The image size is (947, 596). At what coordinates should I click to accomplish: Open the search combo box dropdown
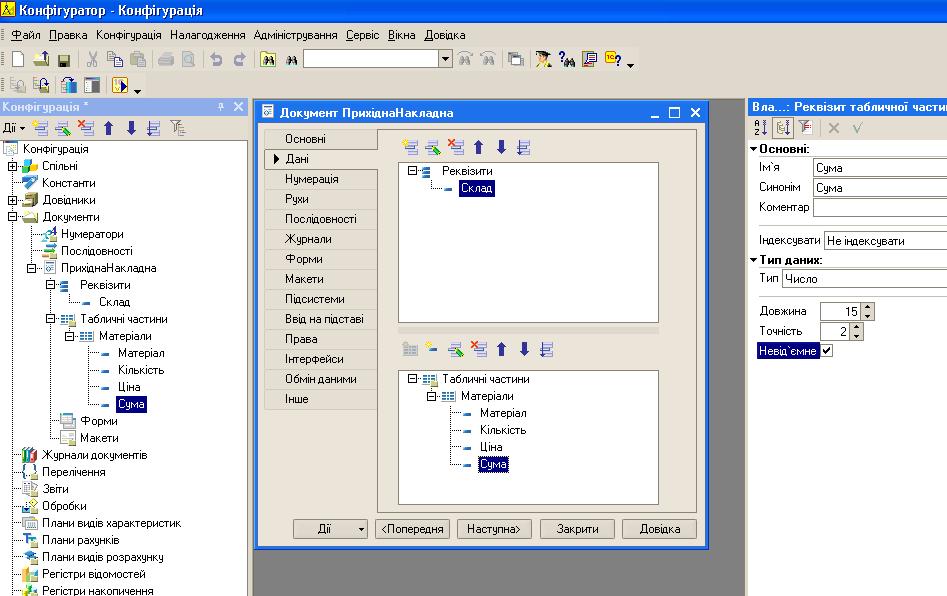click(445, 59)
